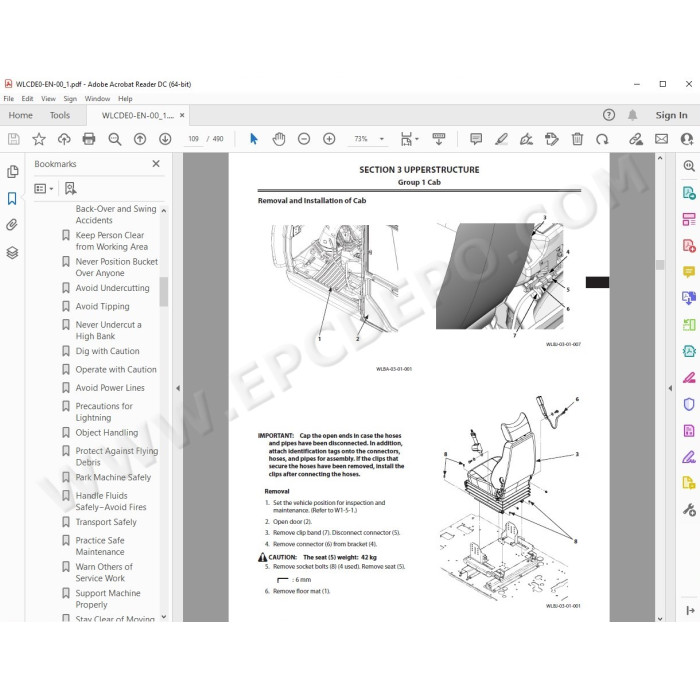The image size is (700, 700).
Task: Go to previous page up arrow
Action: point(140,139)
